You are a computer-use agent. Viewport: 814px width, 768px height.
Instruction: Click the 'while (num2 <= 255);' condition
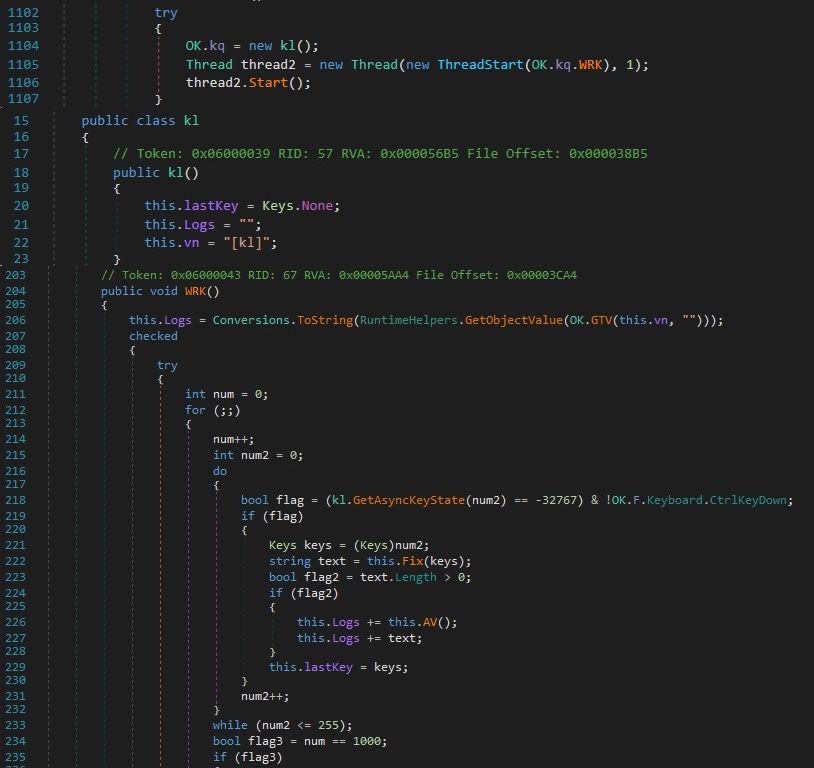282,725
